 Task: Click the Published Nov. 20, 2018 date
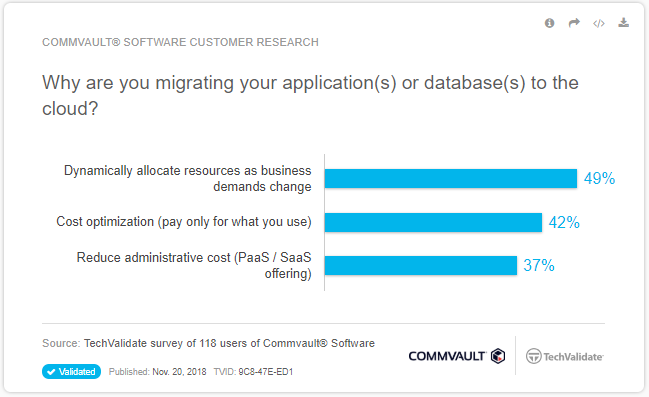point(158,372)
